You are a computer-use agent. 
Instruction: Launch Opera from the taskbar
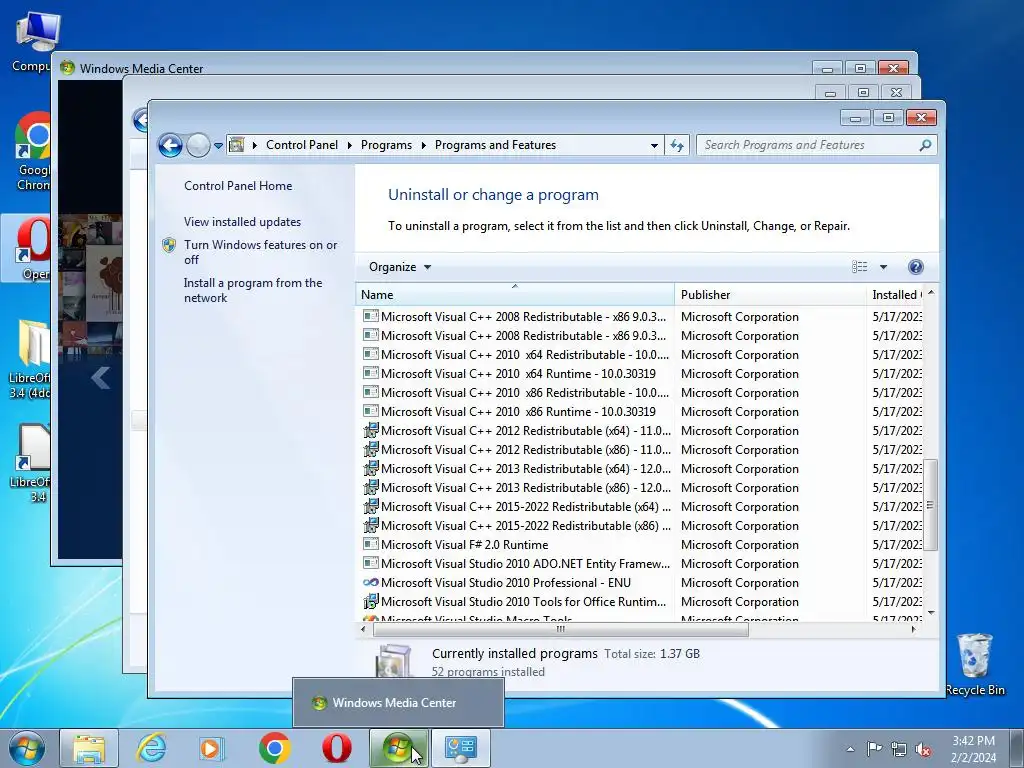[336, 748]
